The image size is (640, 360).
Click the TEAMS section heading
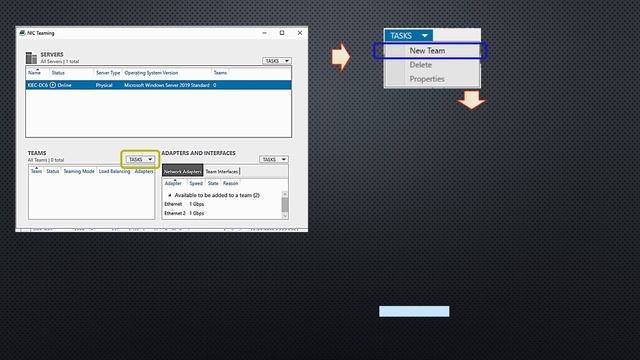point(37,153)
